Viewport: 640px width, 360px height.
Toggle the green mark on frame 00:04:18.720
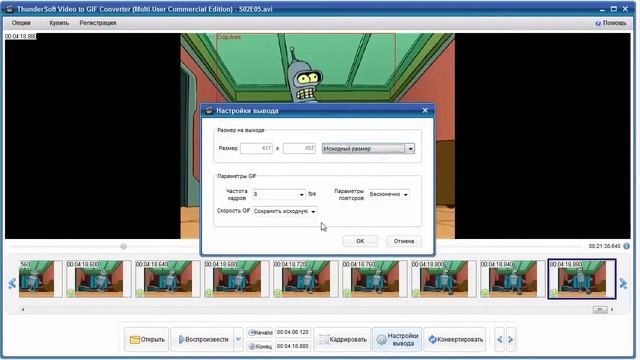(278, 293)
